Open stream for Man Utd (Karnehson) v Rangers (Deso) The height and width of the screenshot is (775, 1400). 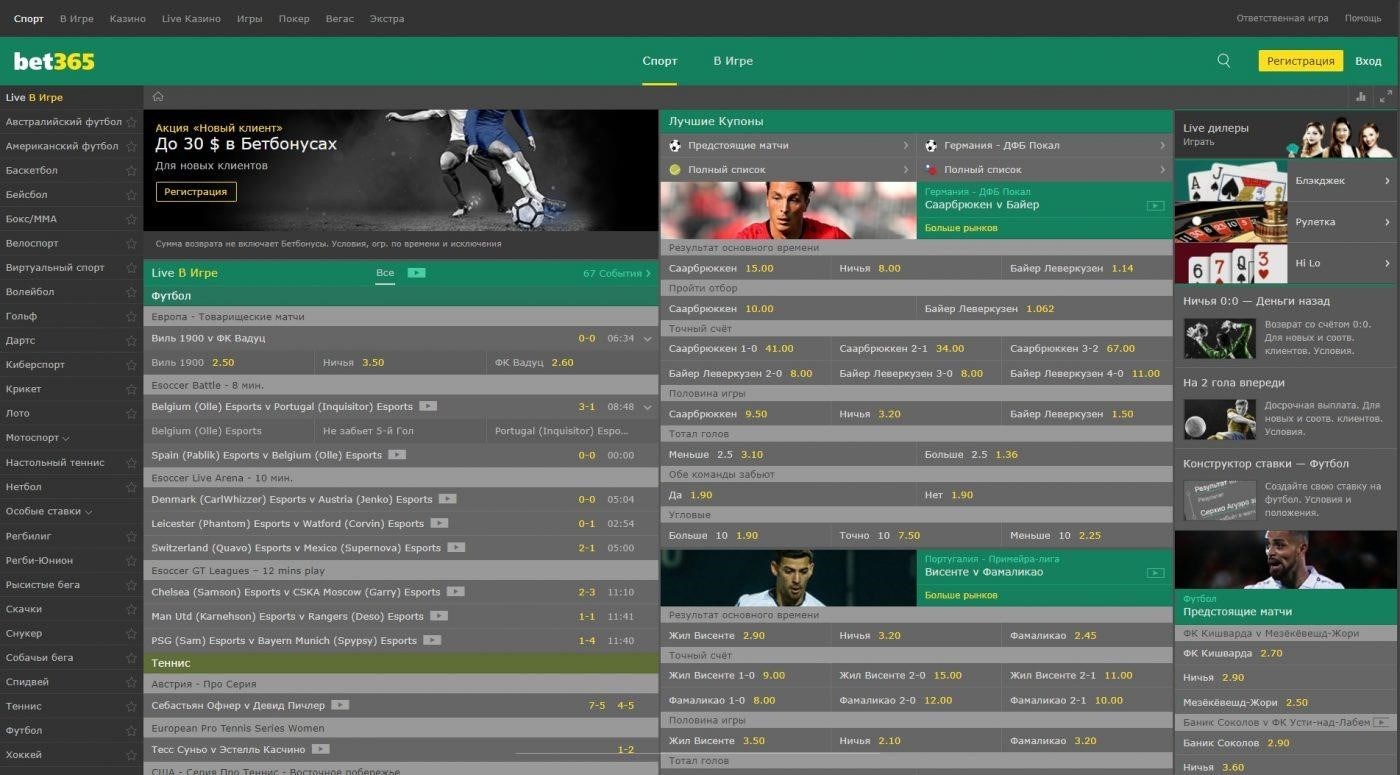coord(439,616)
